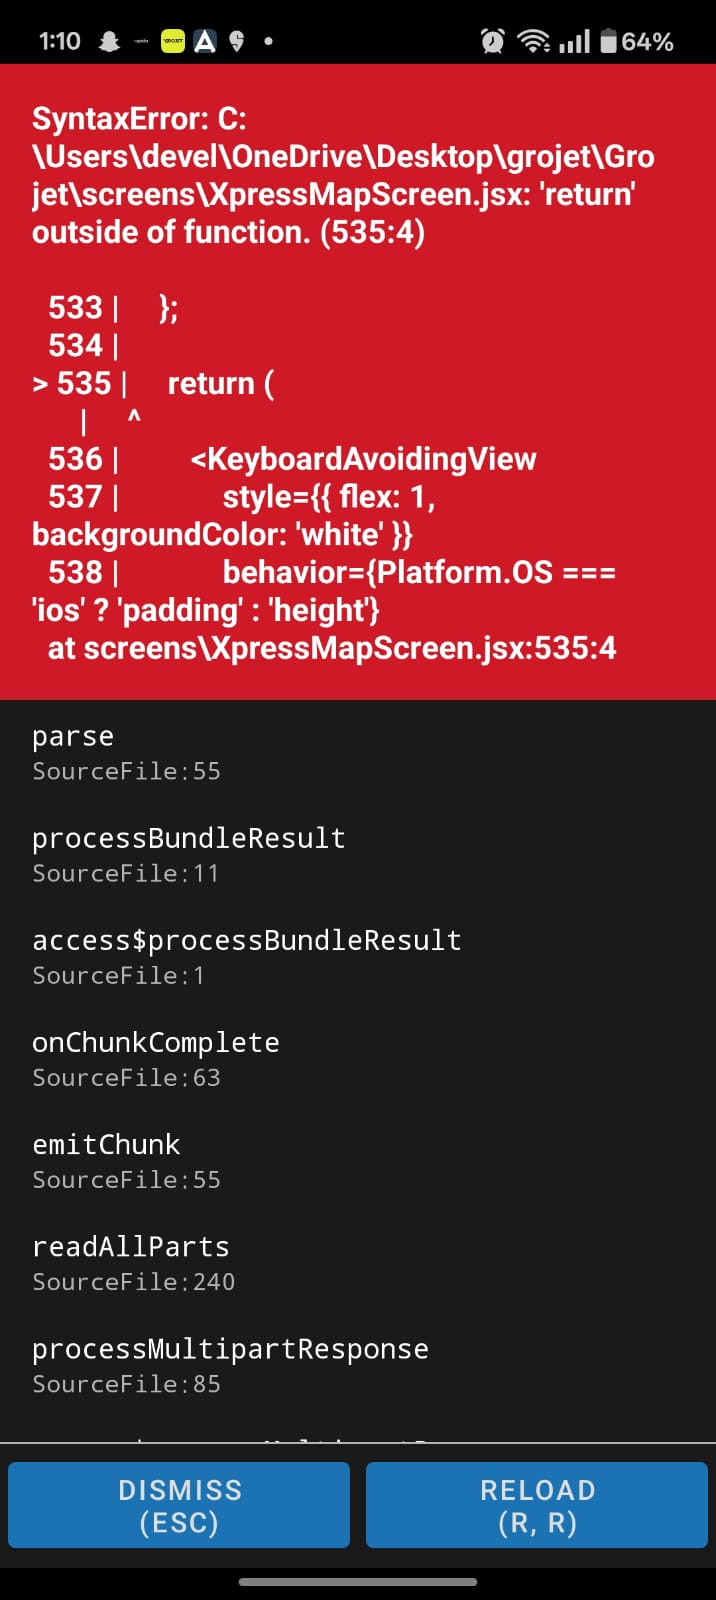Tap the location pin status icon
Image resolution: width=716 pixels, height=1600 pixels.
tap(237, 41)
